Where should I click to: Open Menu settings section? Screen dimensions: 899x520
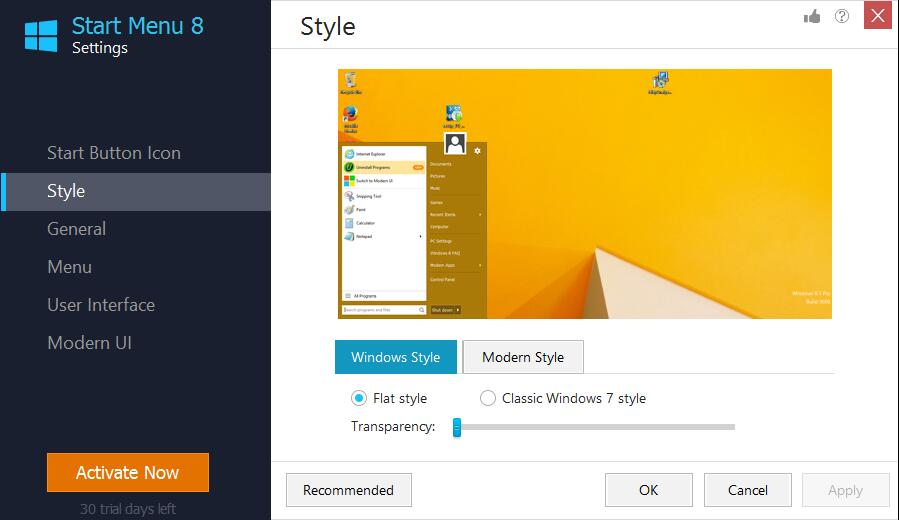pos(69,267)
